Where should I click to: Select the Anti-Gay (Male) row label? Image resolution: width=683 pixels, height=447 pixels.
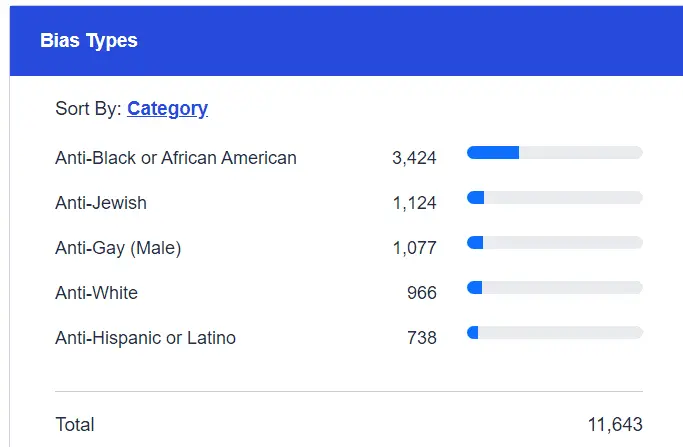118,248
